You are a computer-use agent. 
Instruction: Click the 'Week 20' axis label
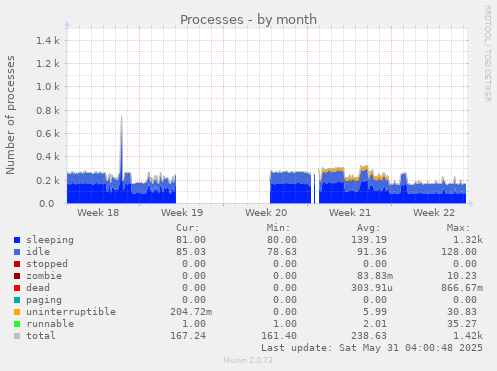pyautogui.click(x=266, y=213)
